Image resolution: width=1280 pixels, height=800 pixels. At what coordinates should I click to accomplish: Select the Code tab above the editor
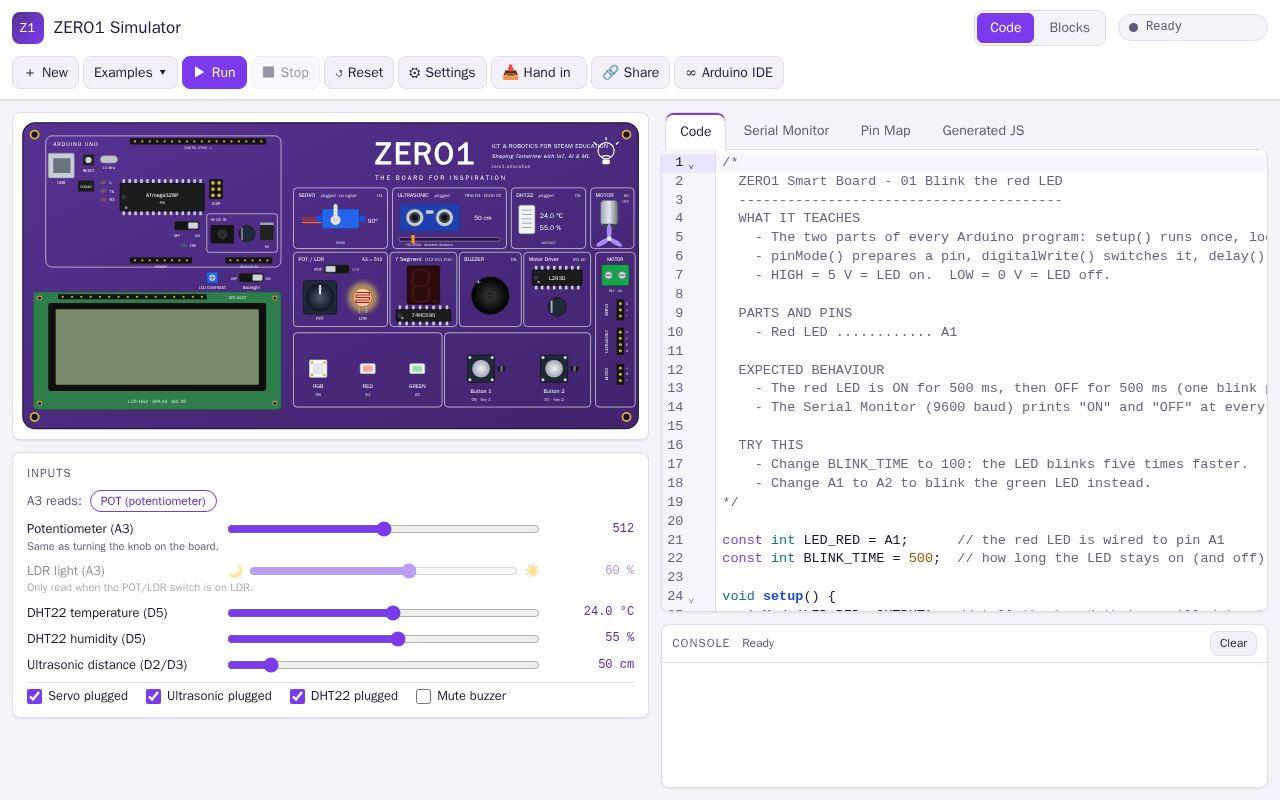(695, 131)
